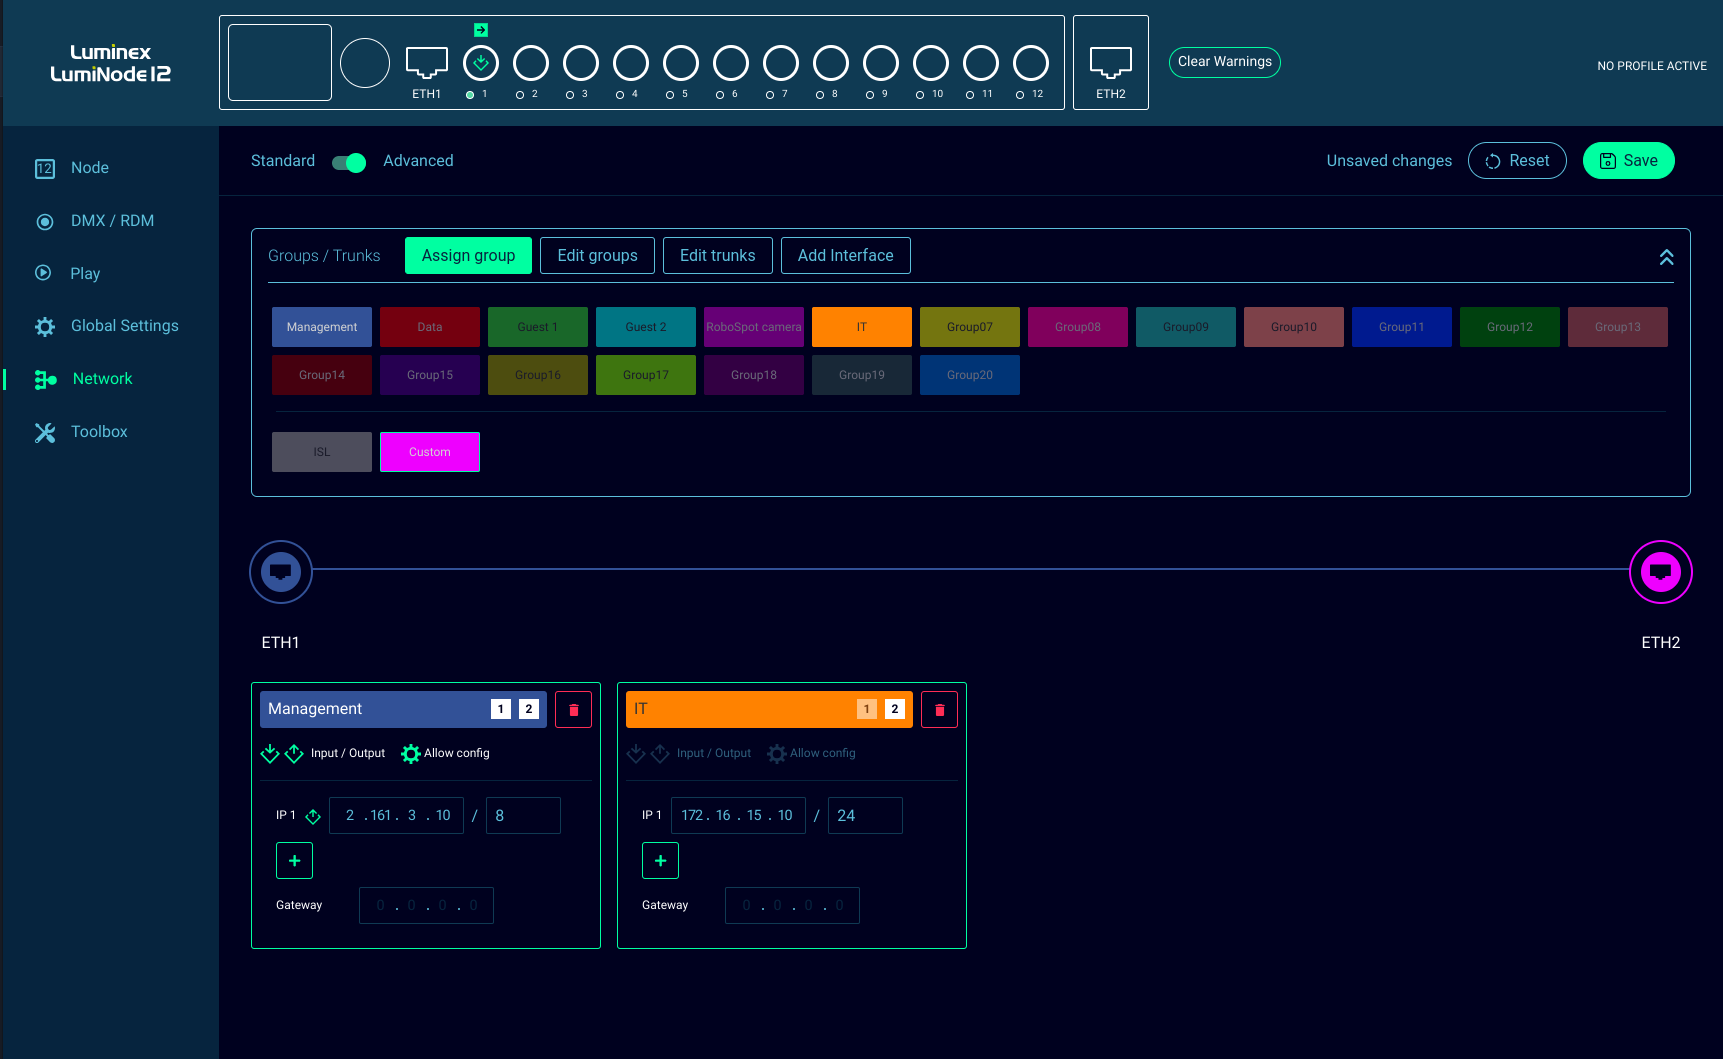This screenshot has width=1723, height=1059.
Task: Toggle port 1 on IT interface
Action: [867, 709]
